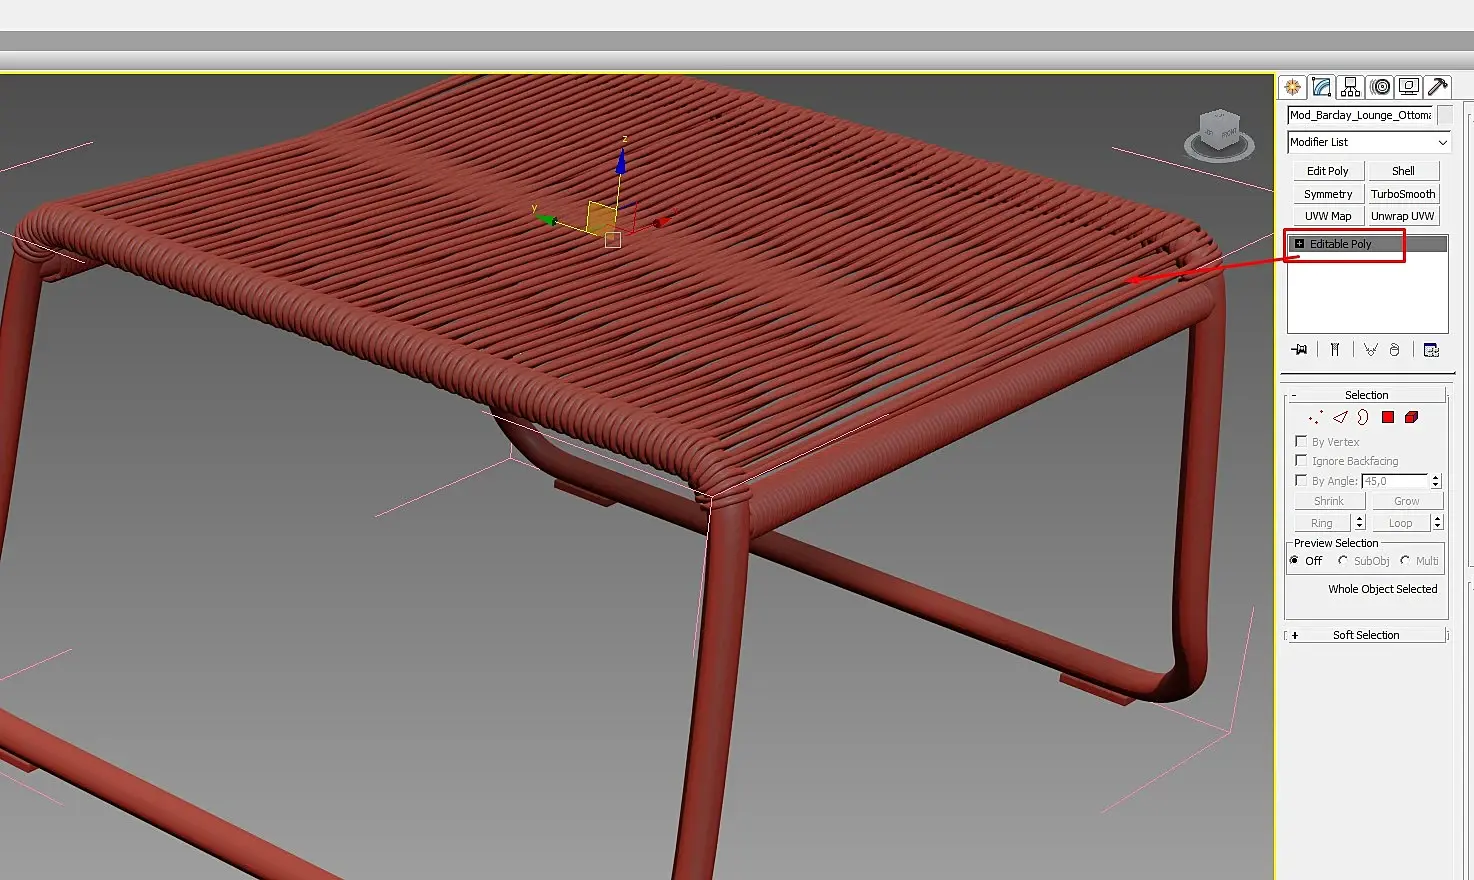Image resolution: width=1474 pixels, height=880 pixels.
Task: Apply the TurboSmooth modifier
Action: pos(1403,194)
